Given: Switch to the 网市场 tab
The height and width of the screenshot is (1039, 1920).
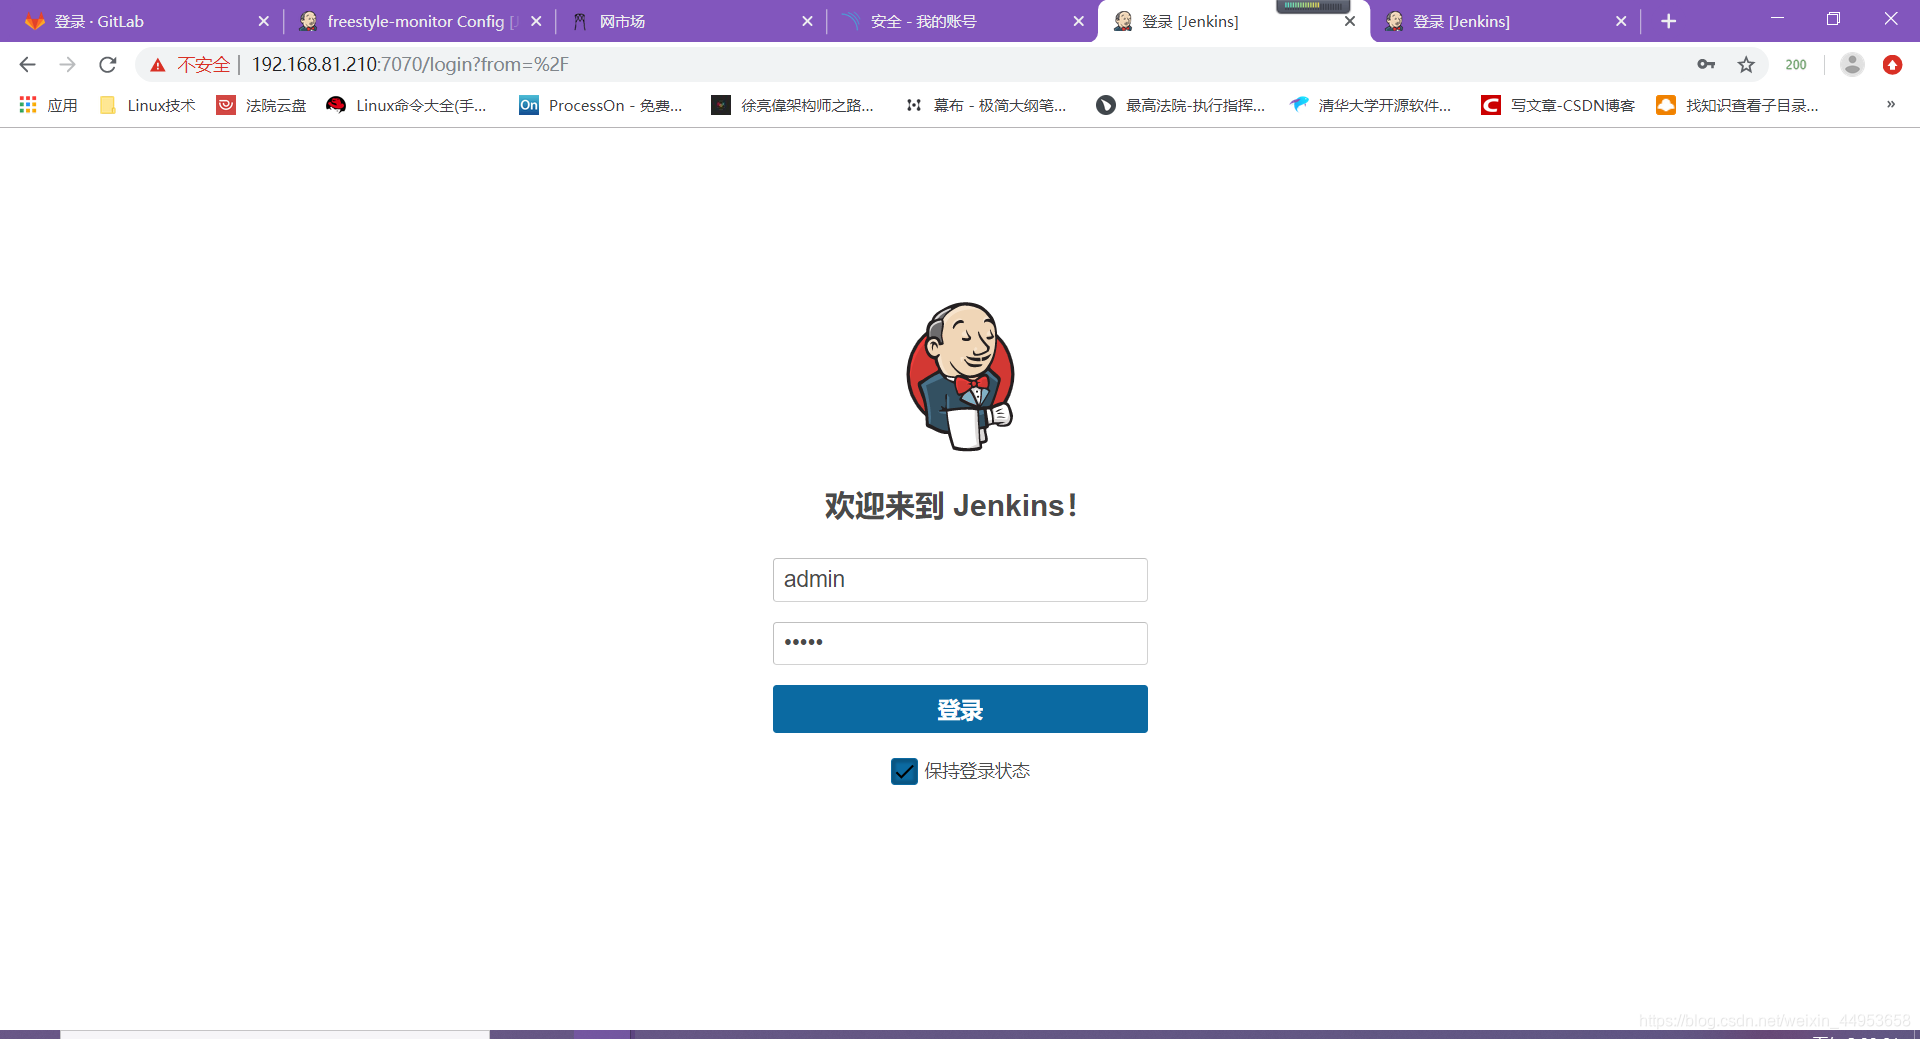Looking at the screenshot, I should pos(692,21).
